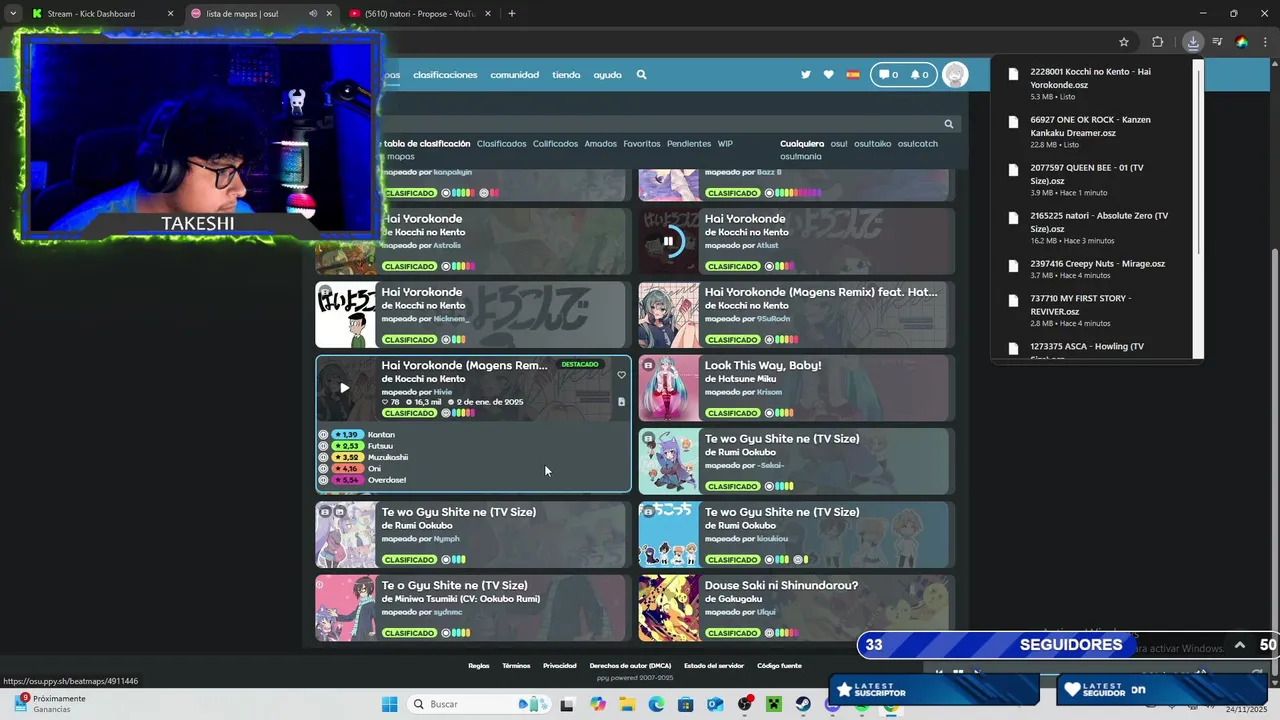Filter beatmaps by Pendientes
1280x720 pixels.
689,144
